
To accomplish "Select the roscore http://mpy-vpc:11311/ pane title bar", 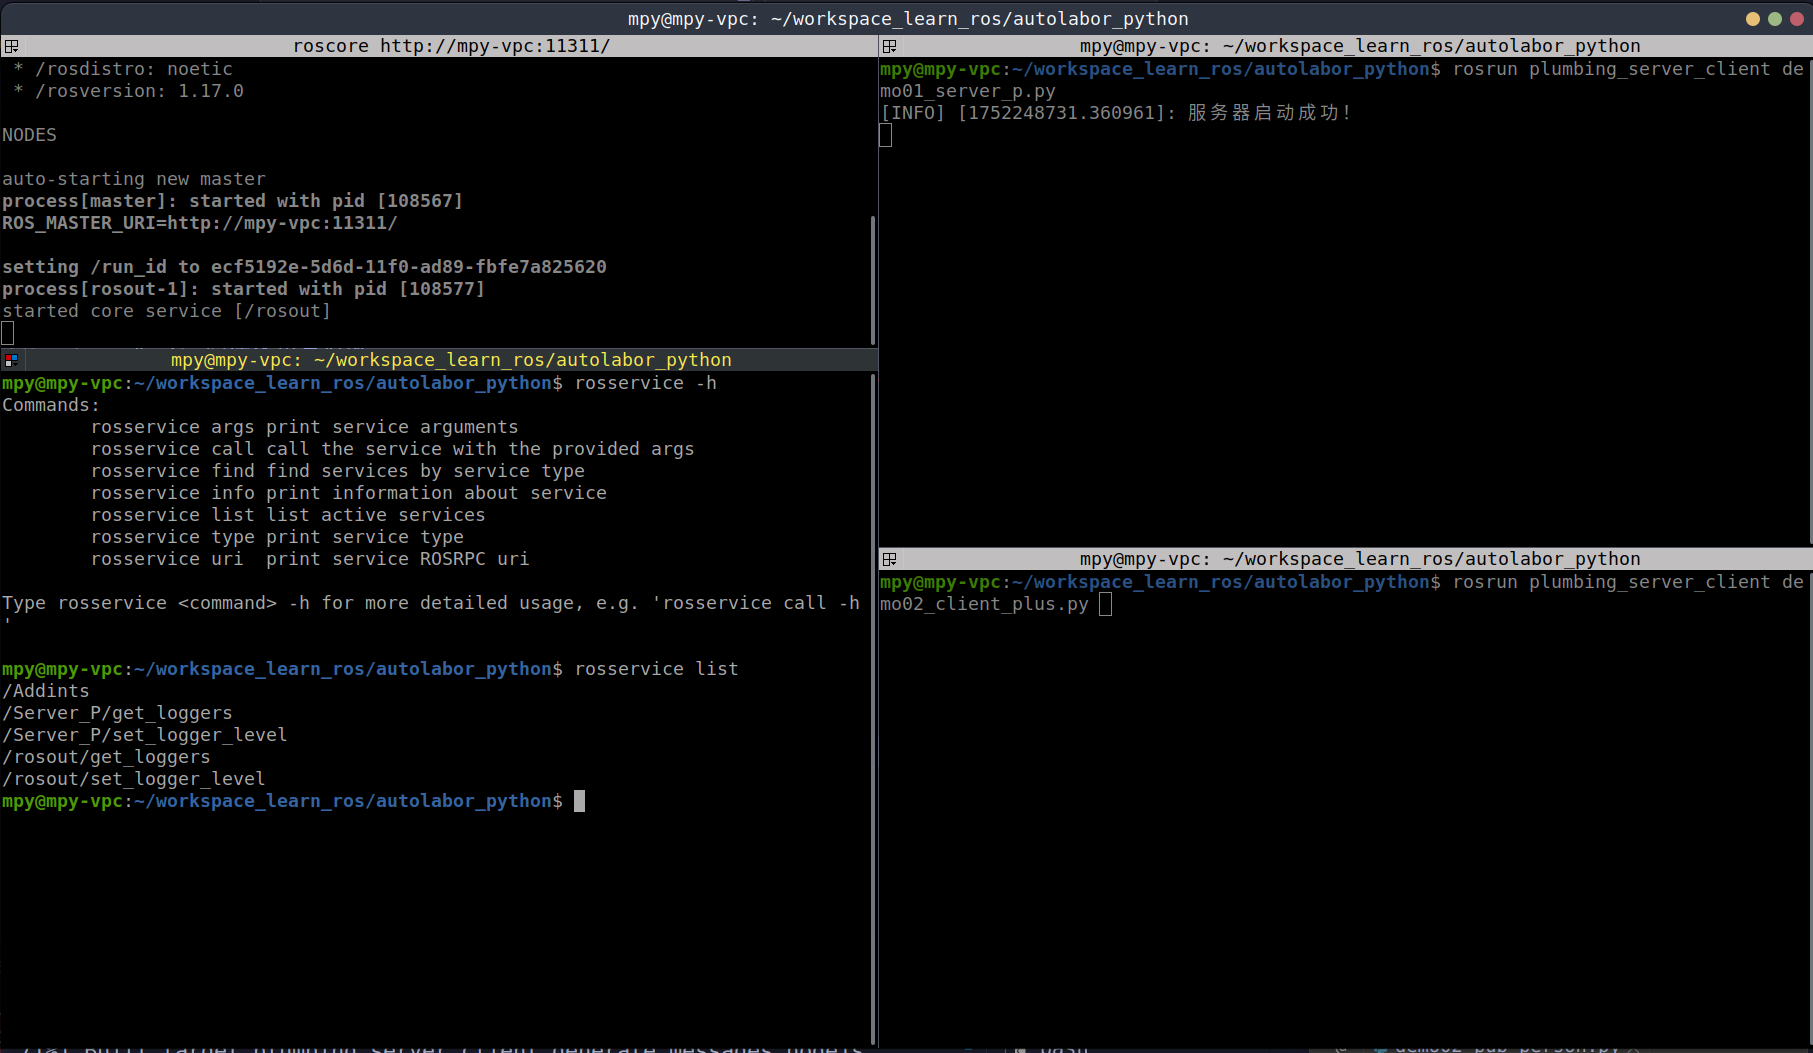I will click(x=451, y=46).
